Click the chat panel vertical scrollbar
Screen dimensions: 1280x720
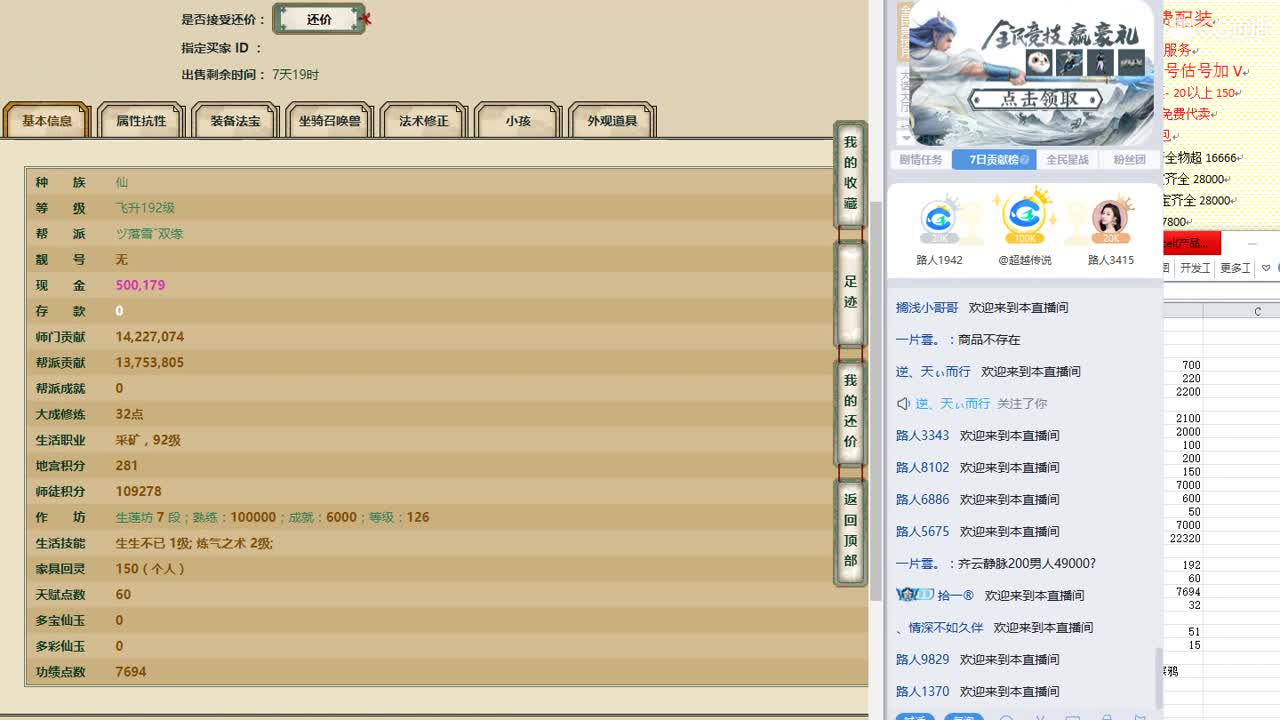[x=1159, y=678]
